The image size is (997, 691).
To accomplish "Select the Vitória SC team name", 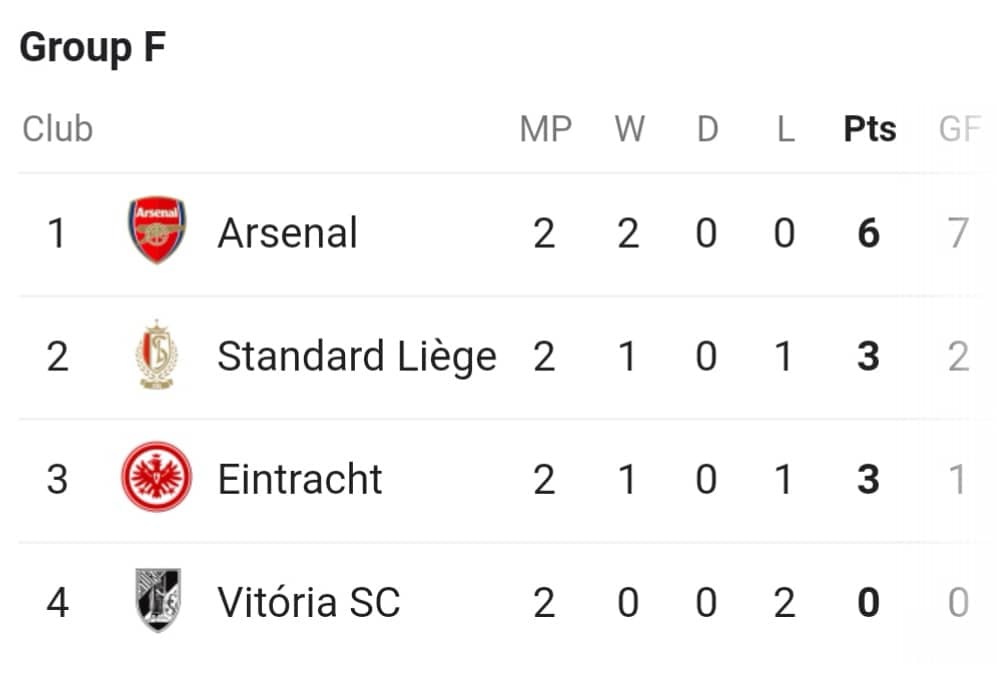I will click(x=309, y=601).
